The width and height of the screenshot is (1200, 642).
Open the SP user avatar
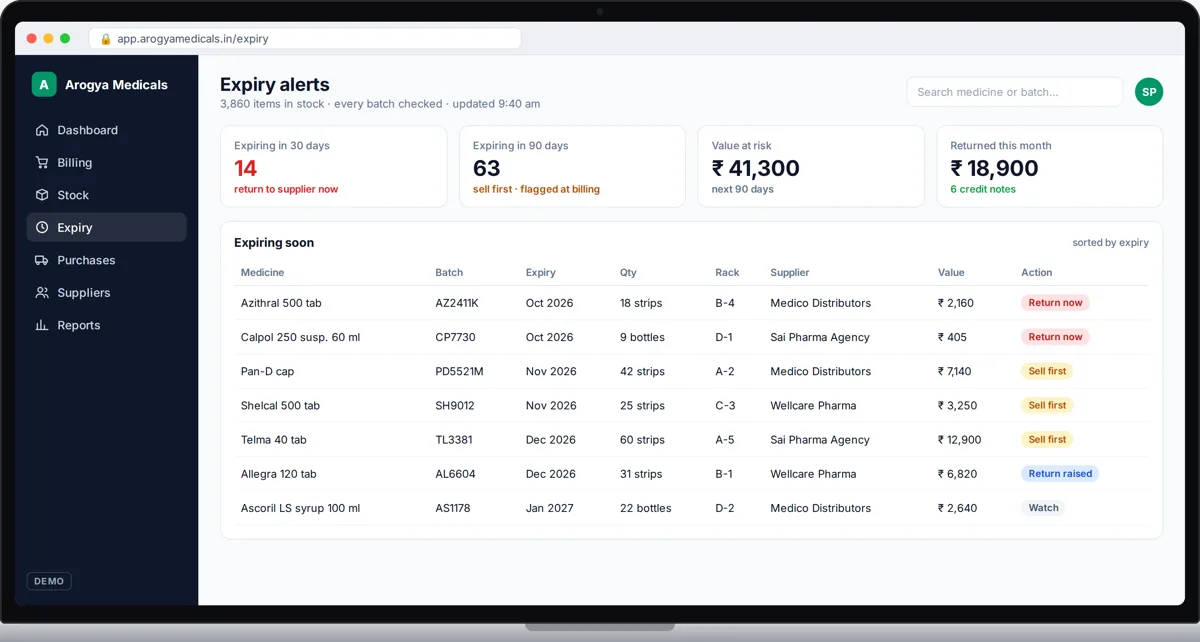[x=1149, y=92]
